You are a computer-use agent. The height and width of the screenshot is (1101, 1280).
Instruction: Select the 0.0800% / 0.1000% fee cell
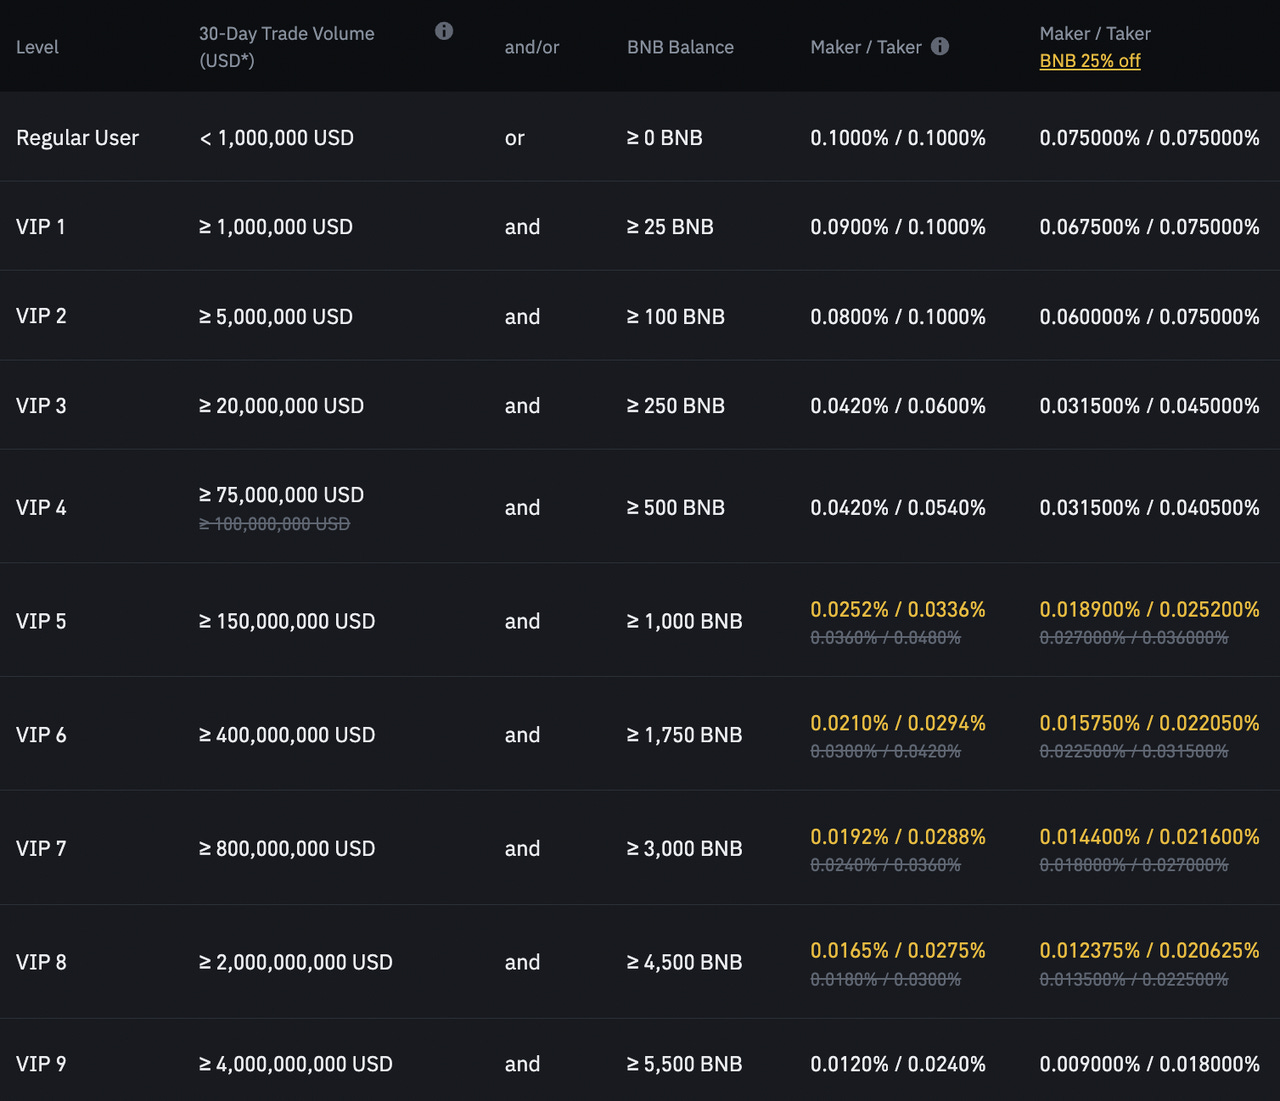point(898,317)
